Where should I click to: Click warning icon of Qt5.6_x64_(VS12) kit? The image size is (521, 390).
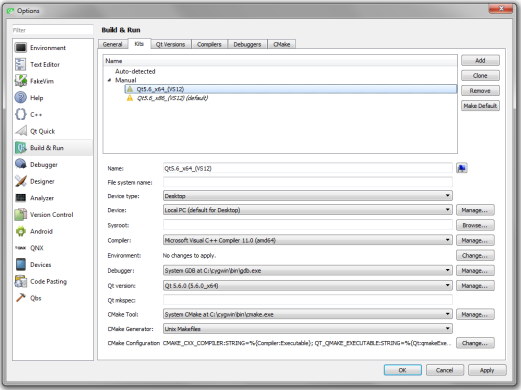pos(130,89)
